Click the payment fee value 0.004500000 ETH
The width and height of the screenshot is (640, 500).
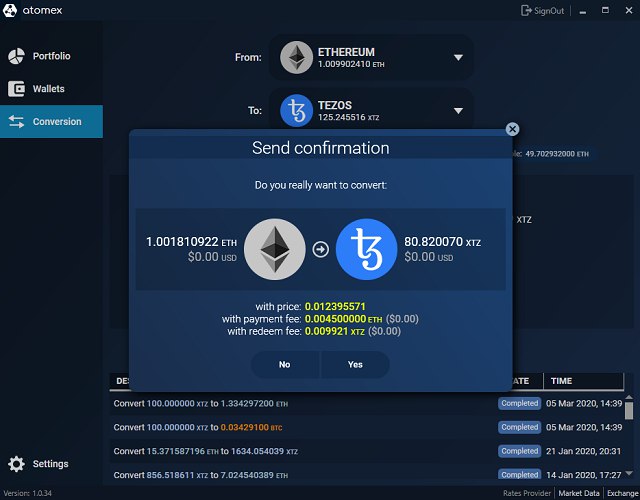tap(343, 319)
